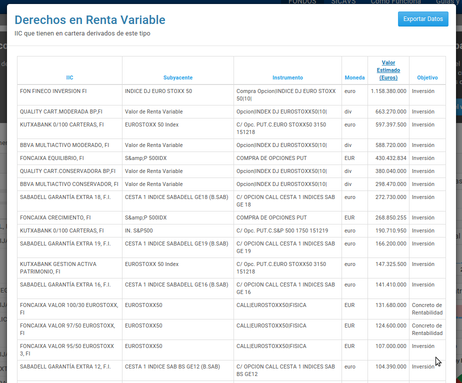The image size is (462, 383).
Task: Click value 588.720.000
Action: pyautogui.click(x=391, y=145)
